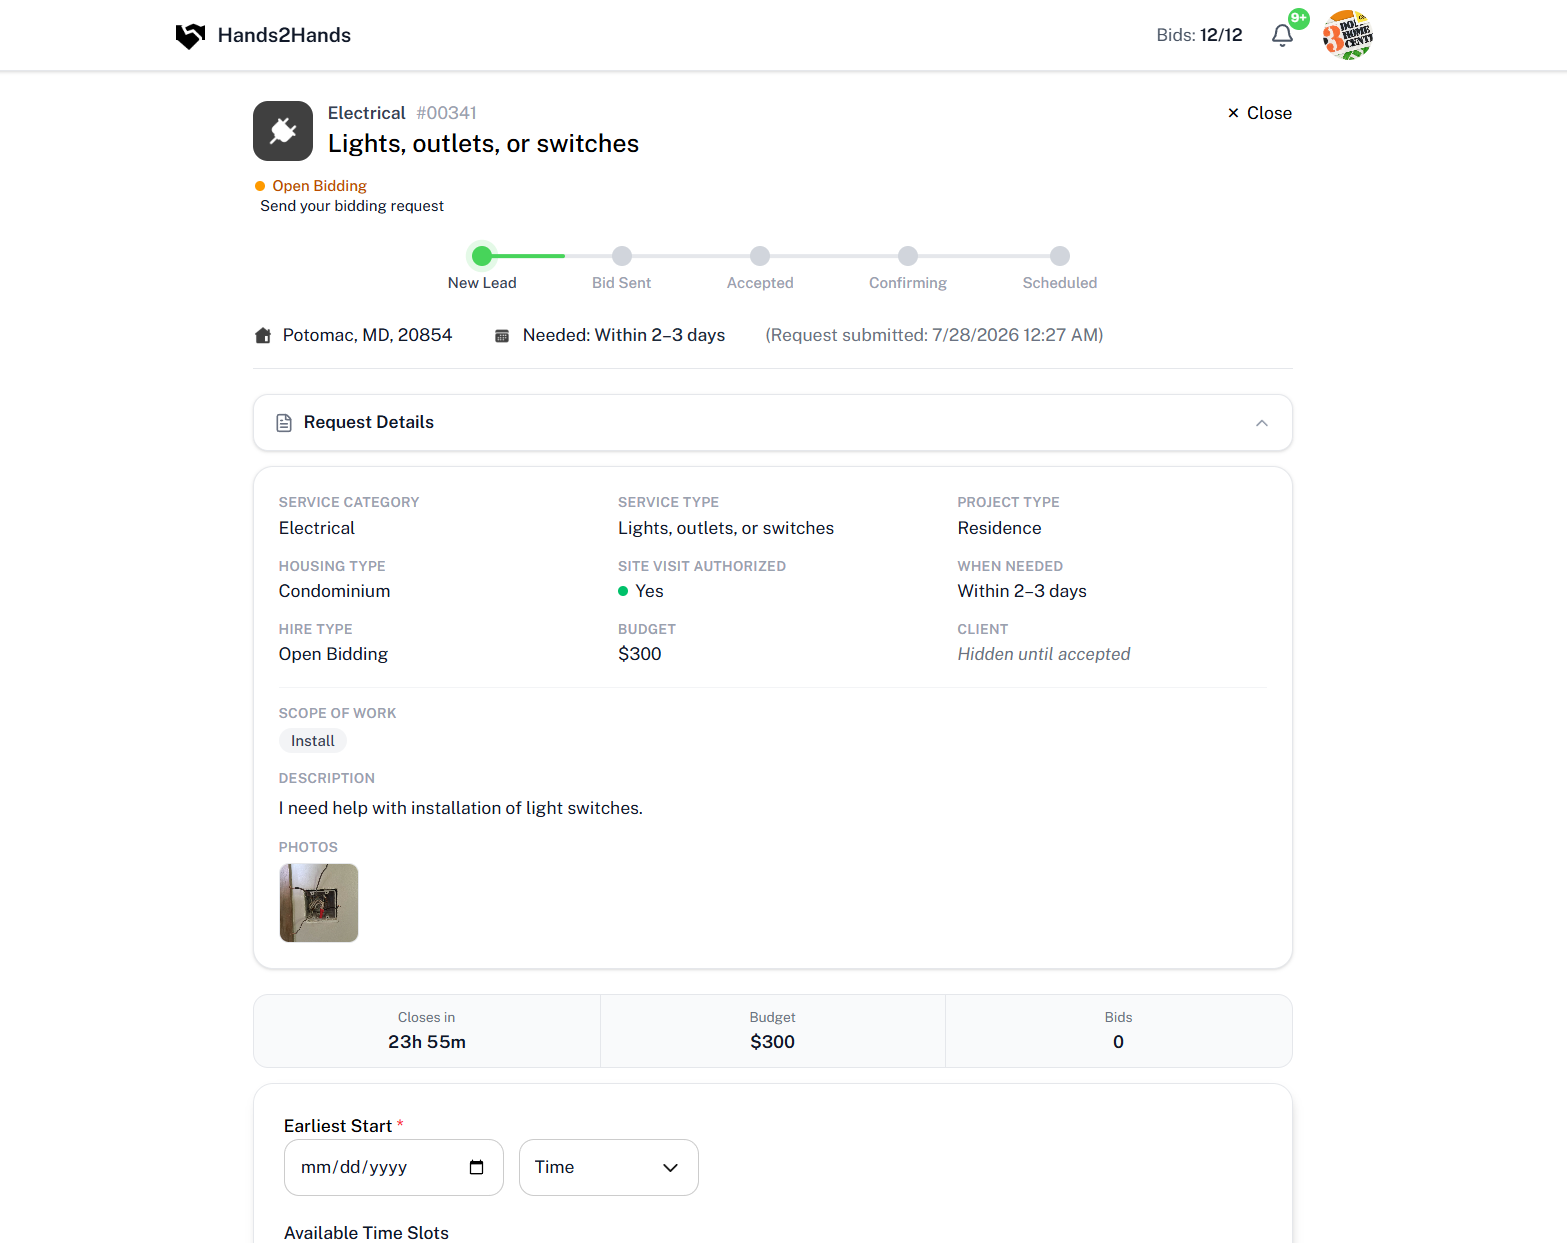1567x1243 pixels.
Task: Click the Install scope tag
Action: click(313, 741)
